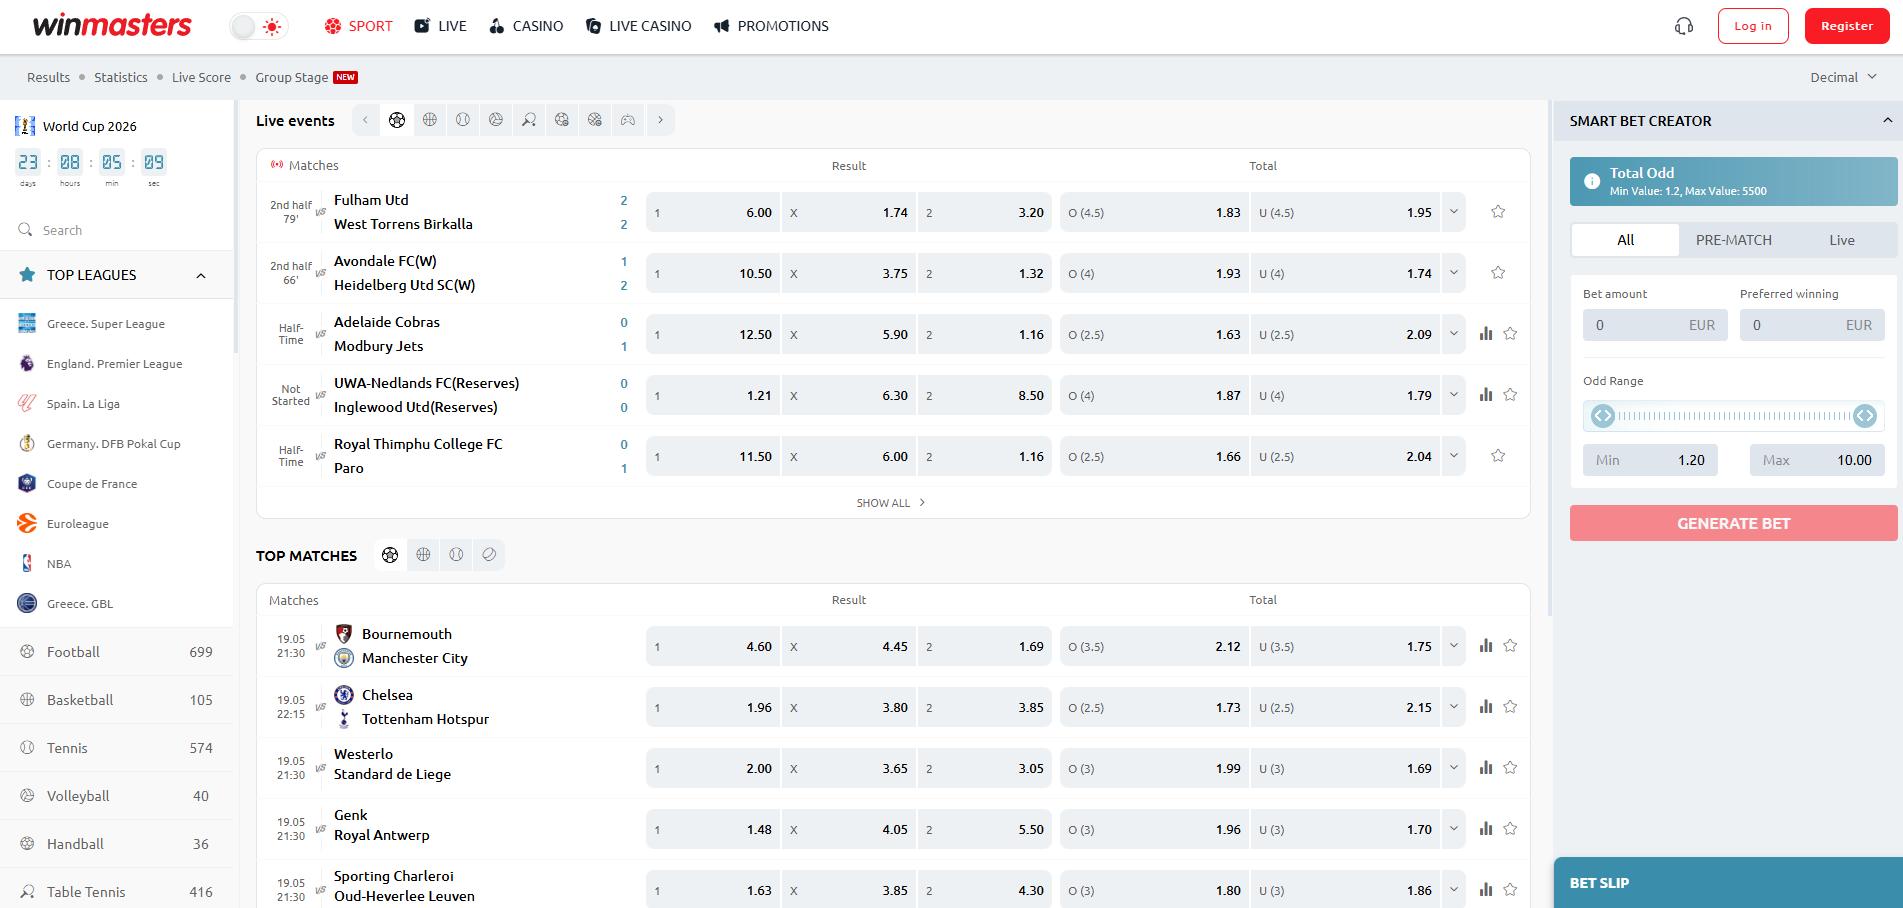Click the sidebar Search field
The height and width of the screenshot is (908, 1903).
tap(116, 230)
